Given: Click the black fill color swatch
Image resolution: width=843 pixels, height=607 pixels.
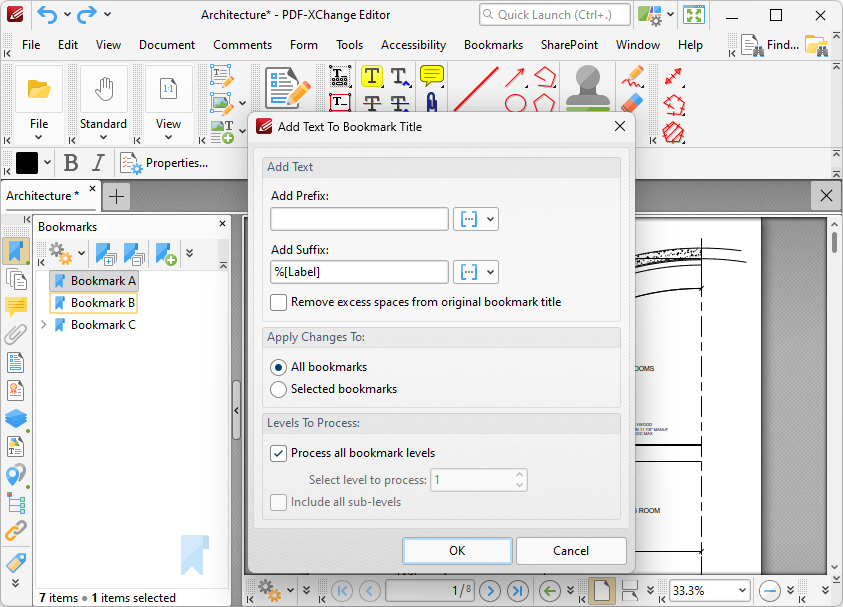Looking at the screenshot, I should pos(27,162).
